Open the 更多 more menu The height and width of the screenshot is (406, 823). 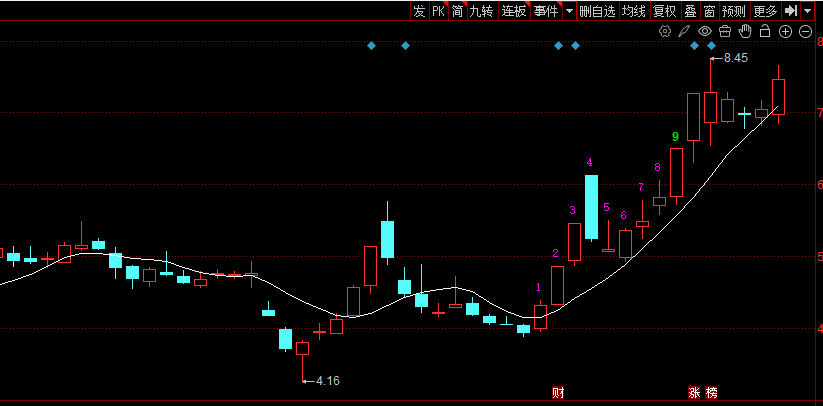click(x=765, y=11)
